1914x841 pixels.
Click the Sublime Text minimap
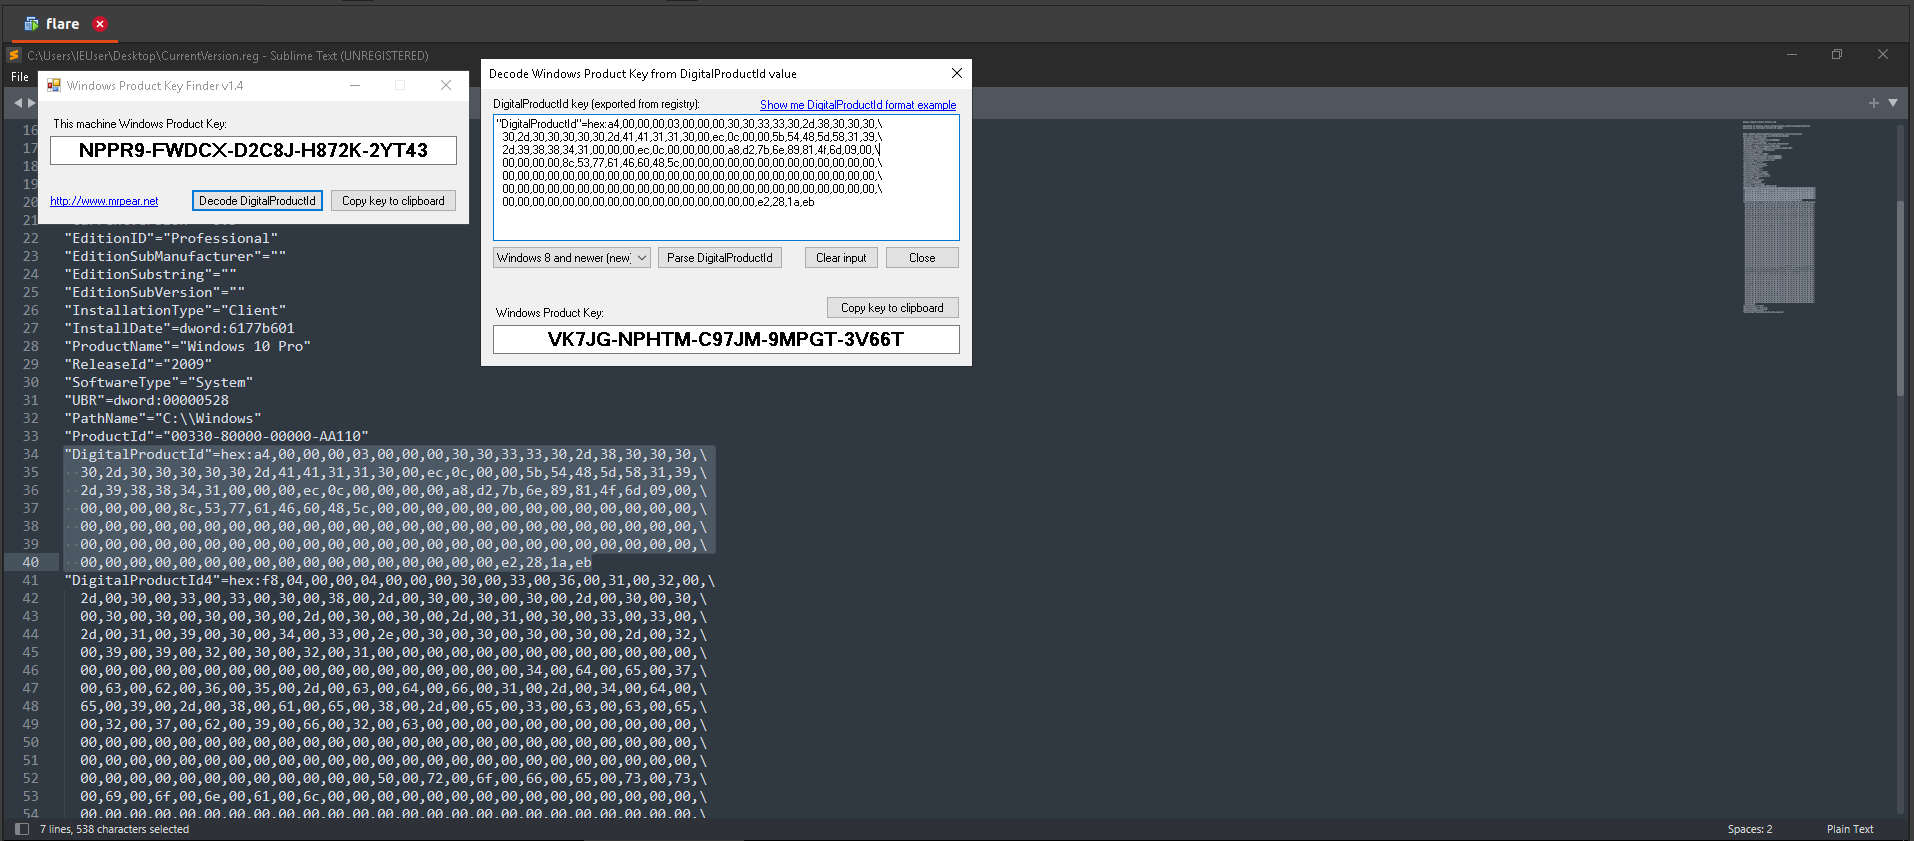1778,217
